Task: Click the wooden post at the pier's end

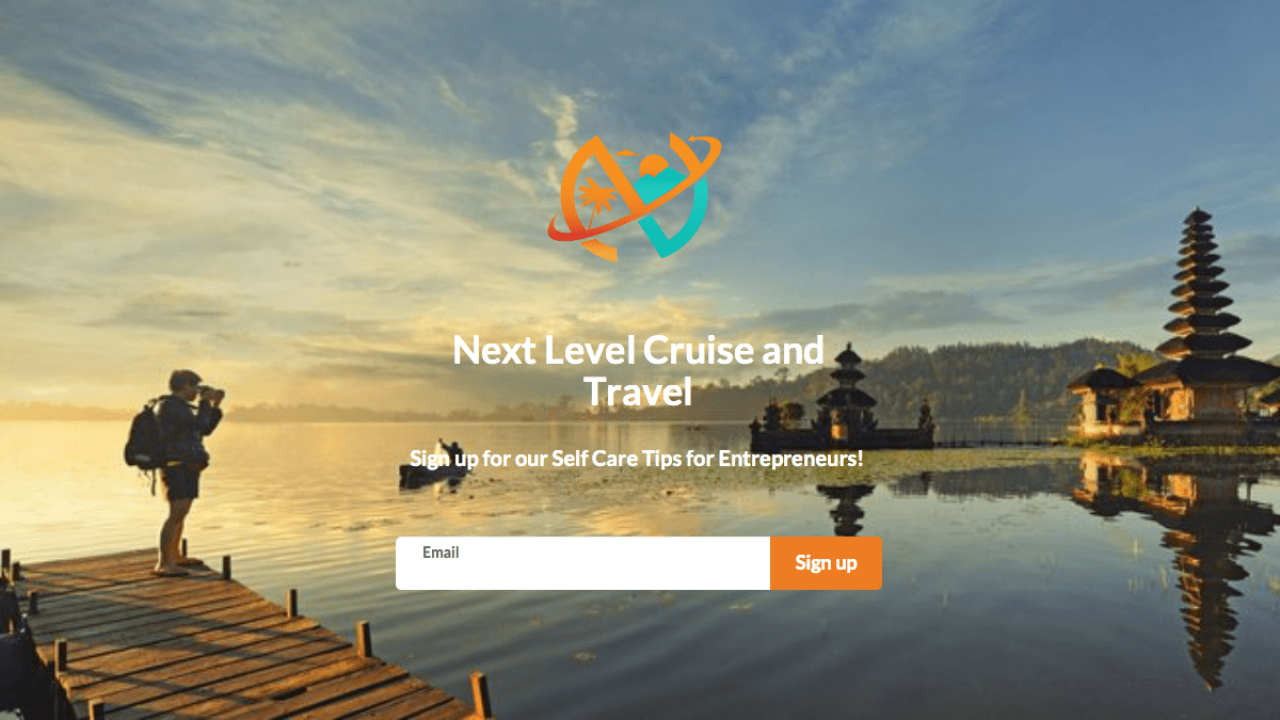Action: point(481,694)
